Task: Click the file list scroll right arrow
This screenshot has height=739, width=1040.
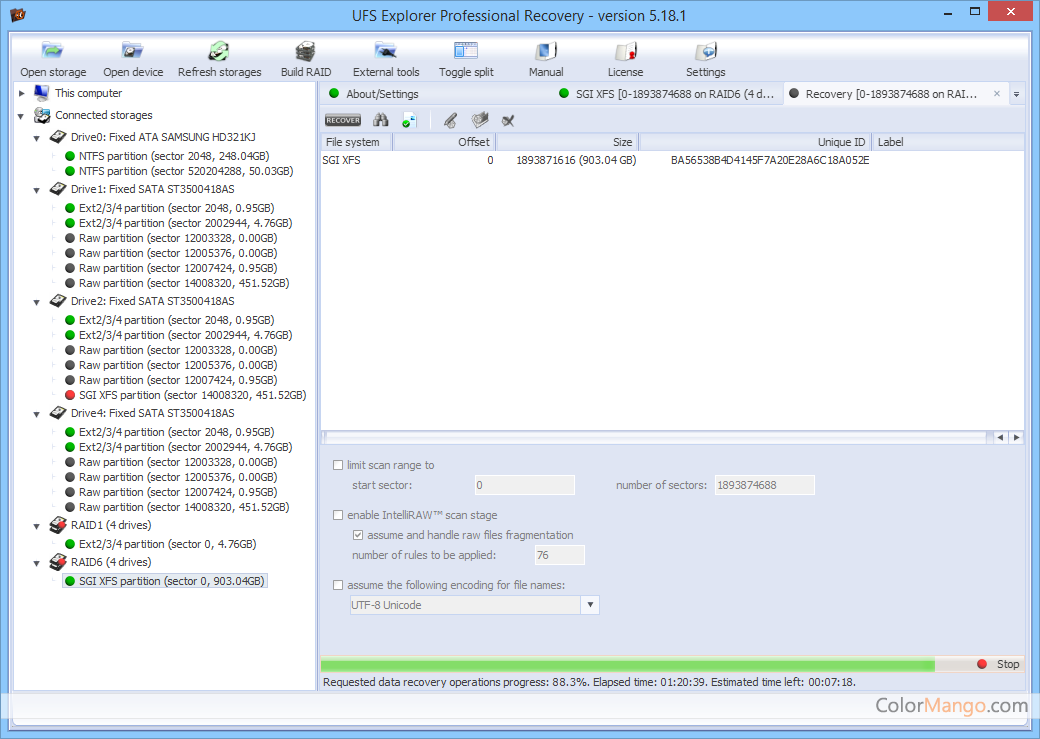Action: [x=1016, y=437]
